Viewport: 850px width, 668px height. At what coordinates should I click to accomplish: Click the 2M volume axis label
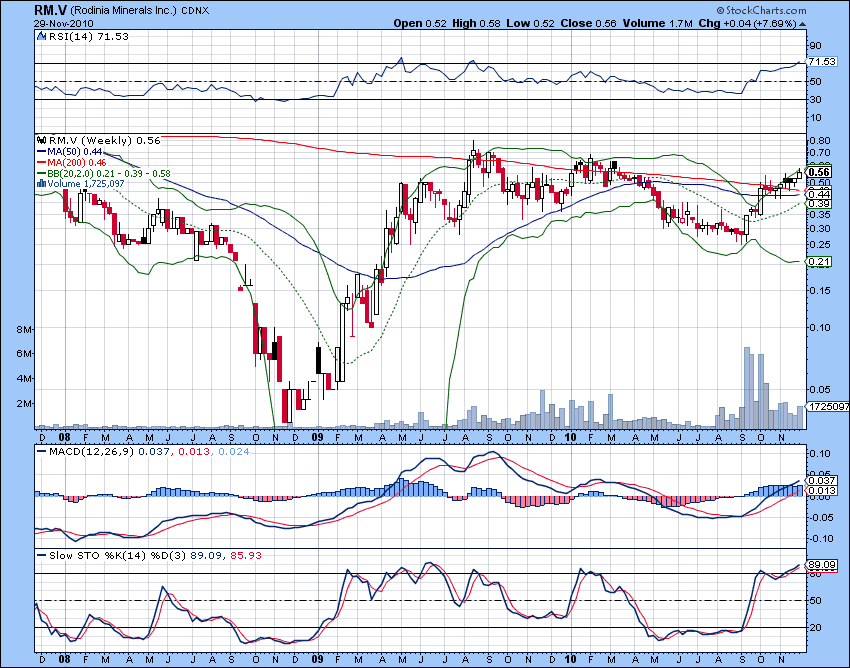click(24, 403)
